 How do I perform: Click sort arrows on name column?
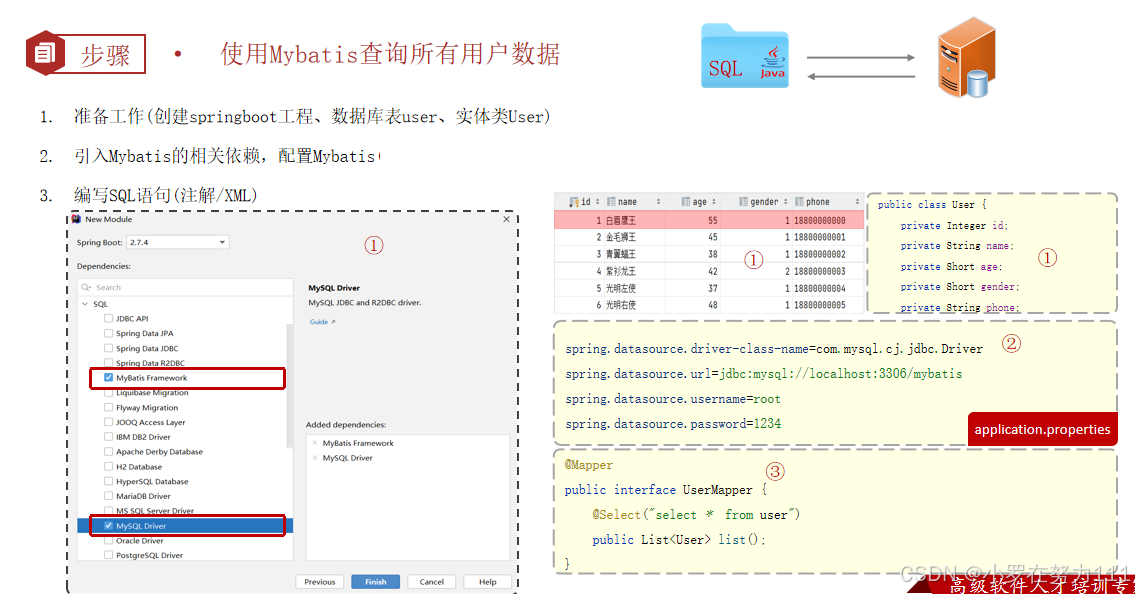tap(658, 202)
